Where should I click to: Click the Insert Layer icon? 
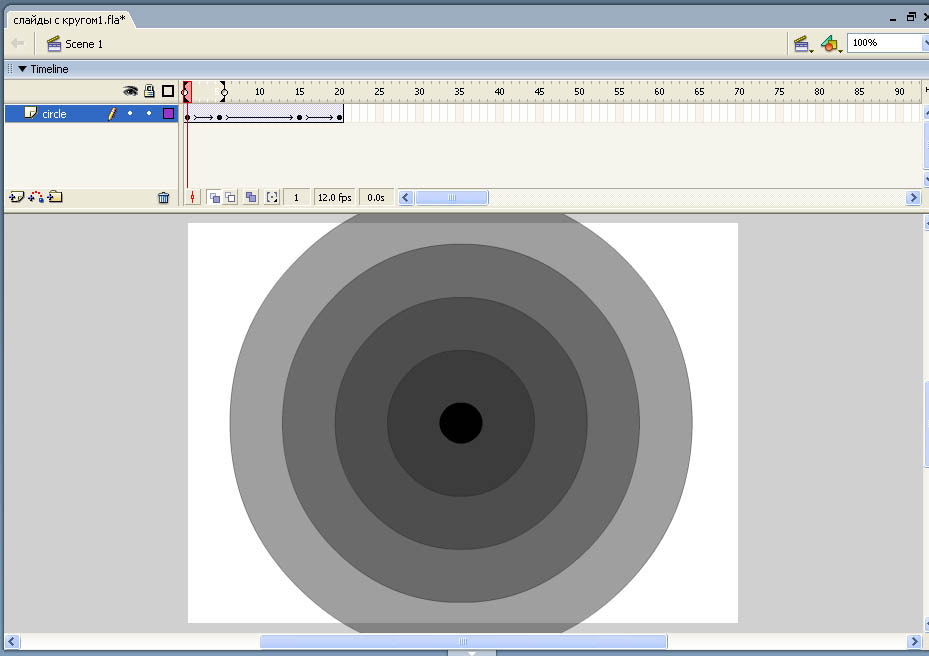pos(16,197)
